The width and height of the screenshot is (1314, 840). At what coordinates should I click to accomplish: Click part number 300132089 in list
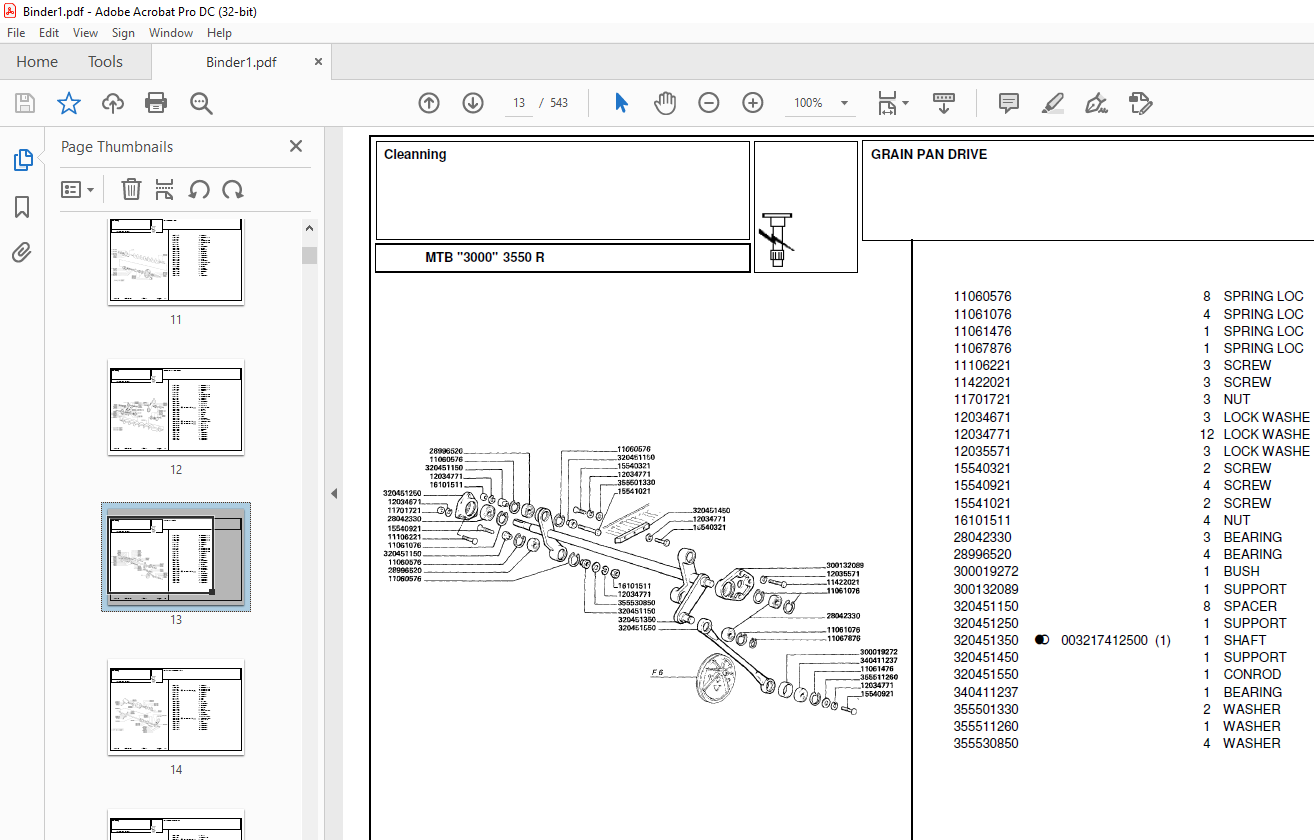pyautogui.click(x=986, y=589)
